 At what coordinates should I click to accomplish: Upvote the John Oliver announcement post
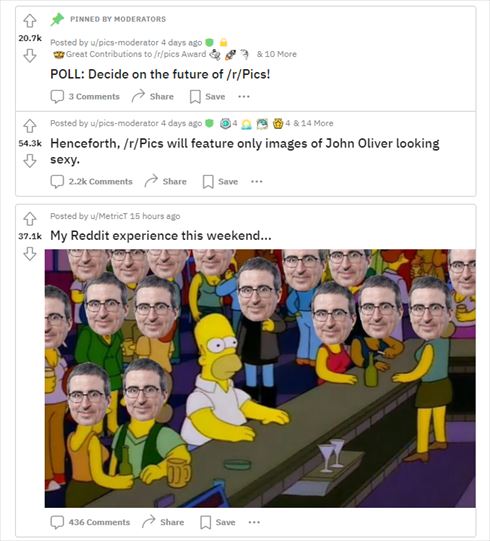click(30, 126)
